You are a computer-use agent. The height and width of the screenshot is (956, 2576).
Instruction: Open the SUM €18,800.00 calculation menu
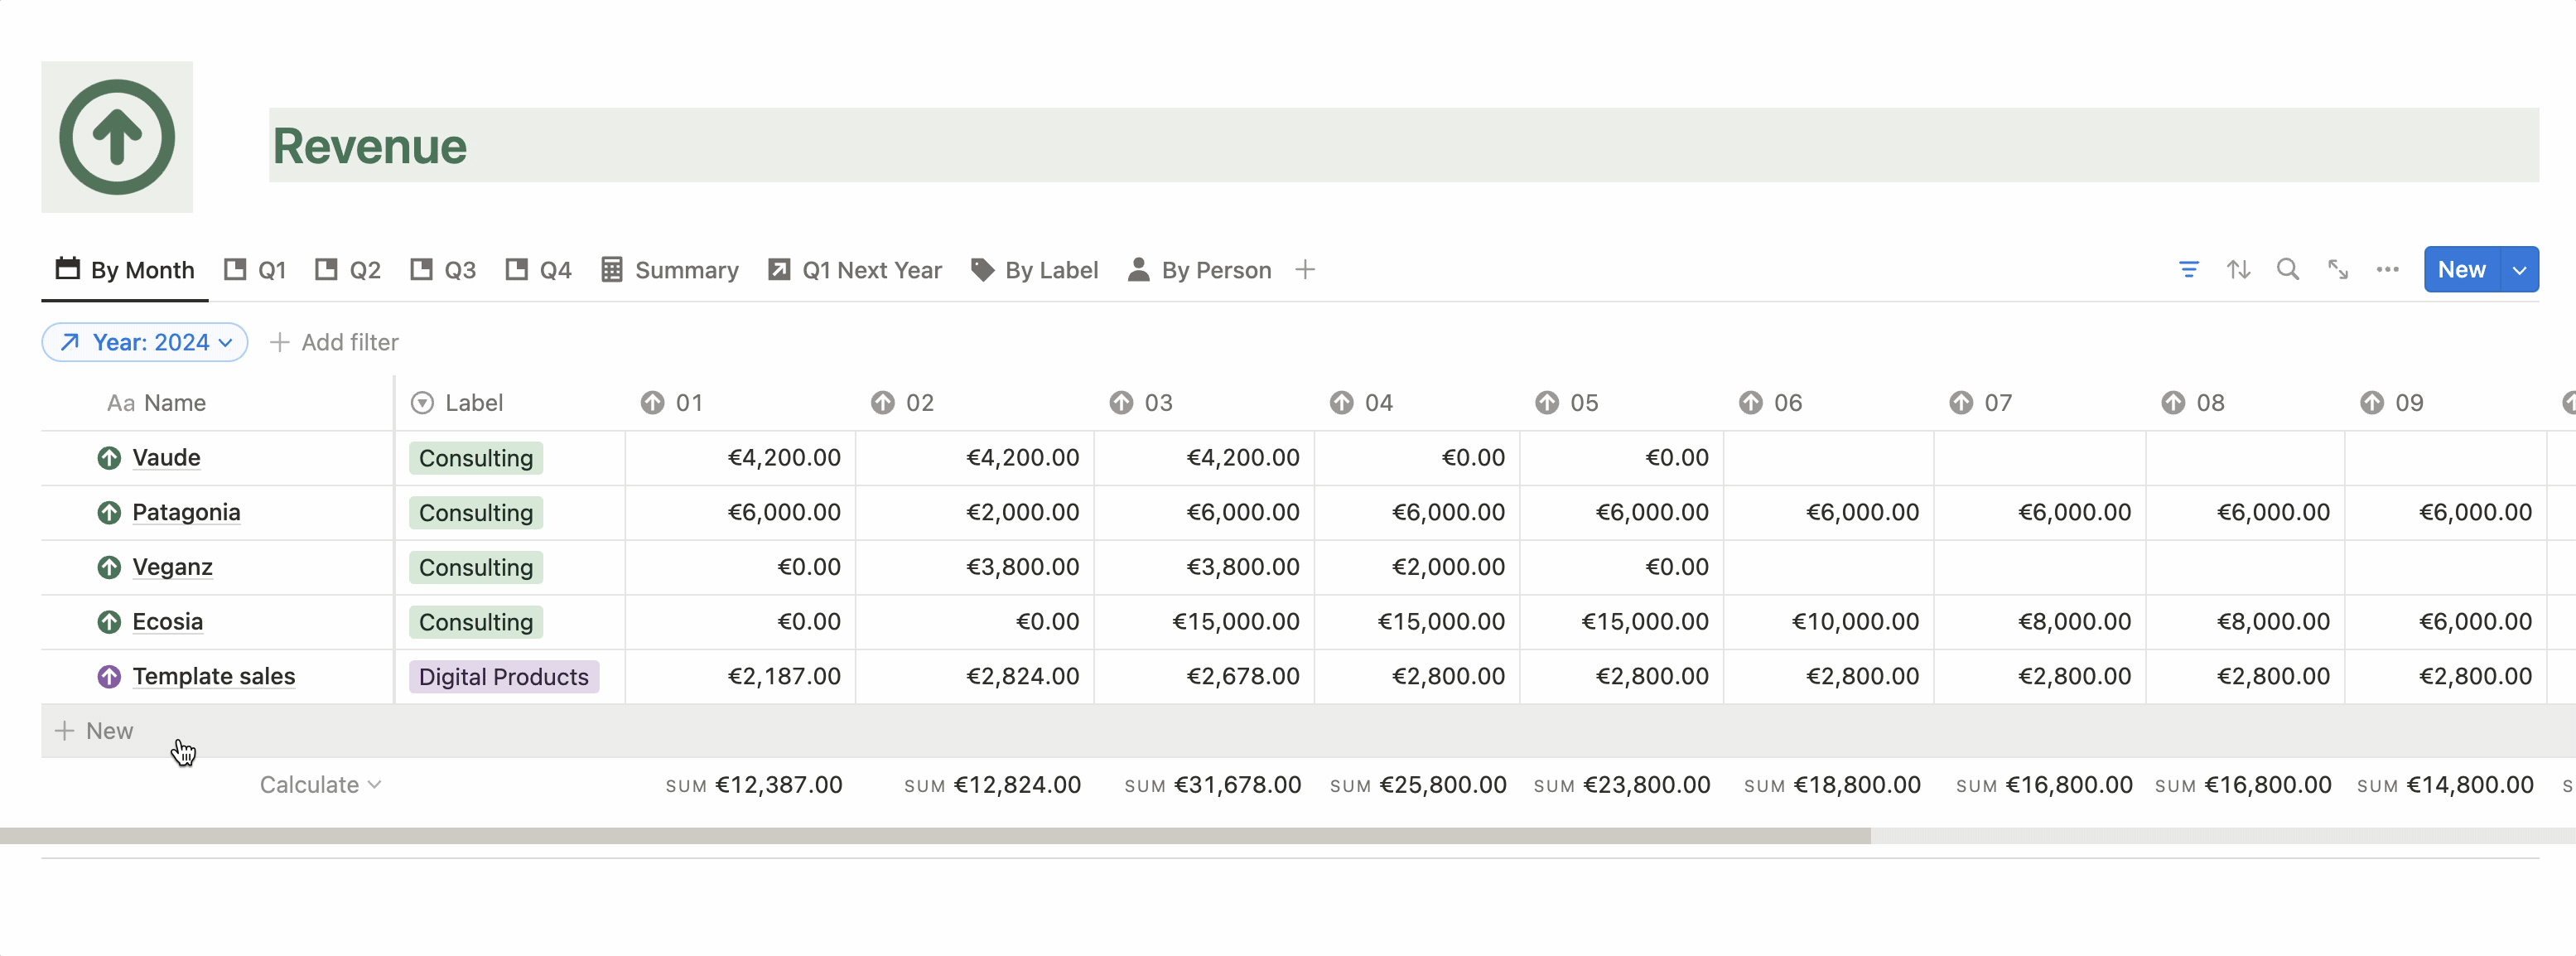click(1832, 785)
